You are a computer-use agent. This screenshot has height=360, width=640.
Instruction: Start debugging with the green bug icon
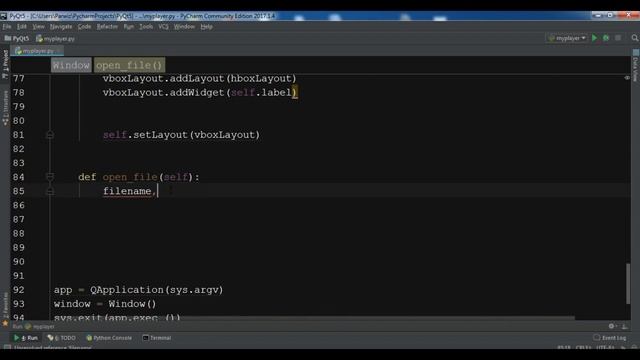[606, 38]
